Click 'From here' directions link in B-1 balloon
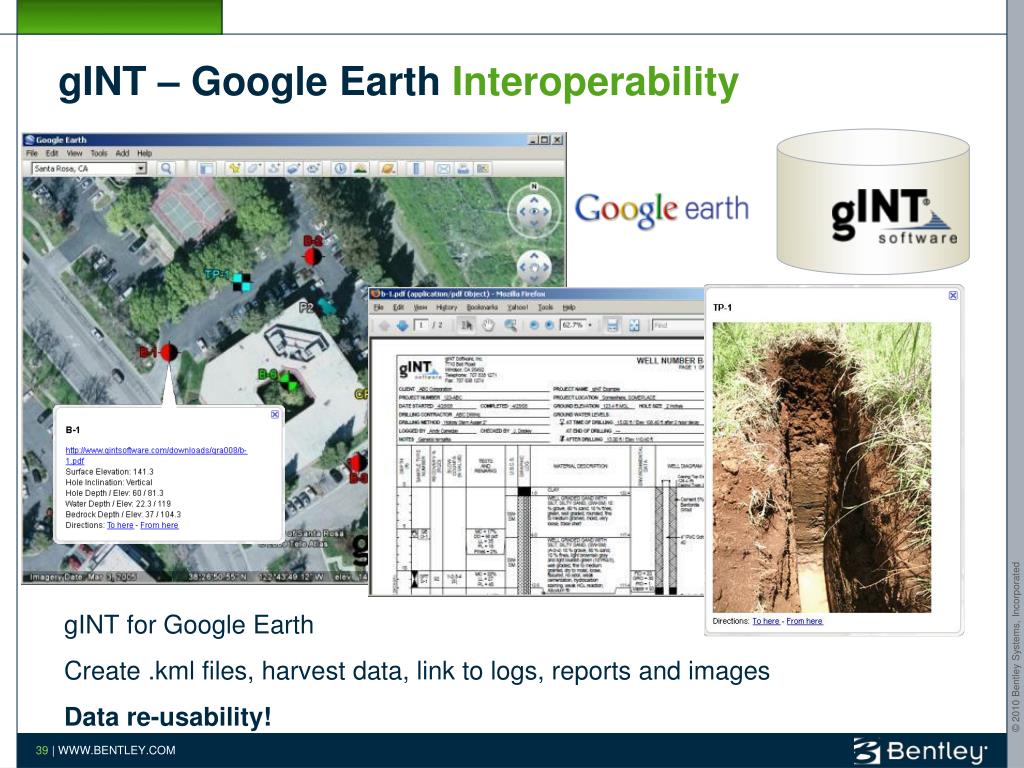Viewport: 1024px width, 768px height. (159, 525)
